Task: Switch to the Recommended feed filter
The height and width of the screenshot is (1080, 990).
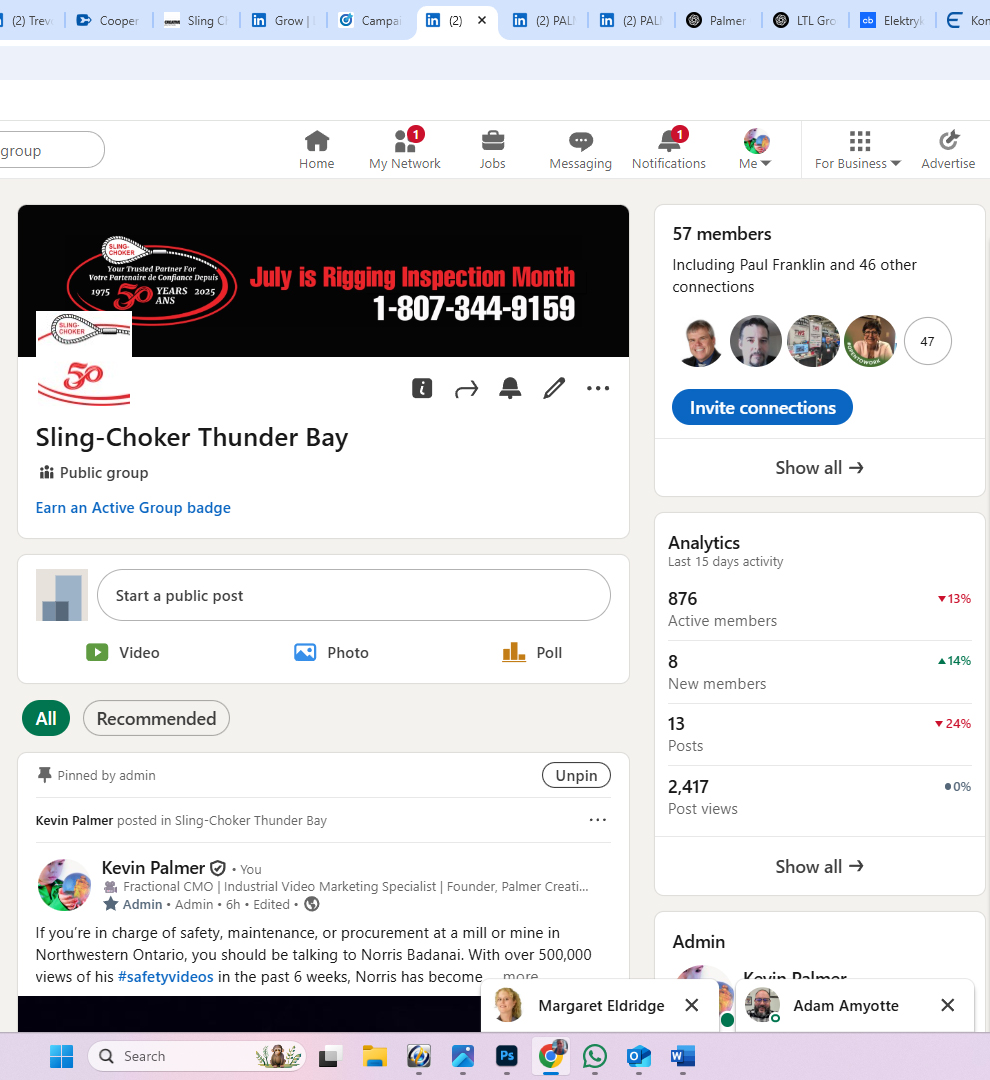Action: click(156, 718)
